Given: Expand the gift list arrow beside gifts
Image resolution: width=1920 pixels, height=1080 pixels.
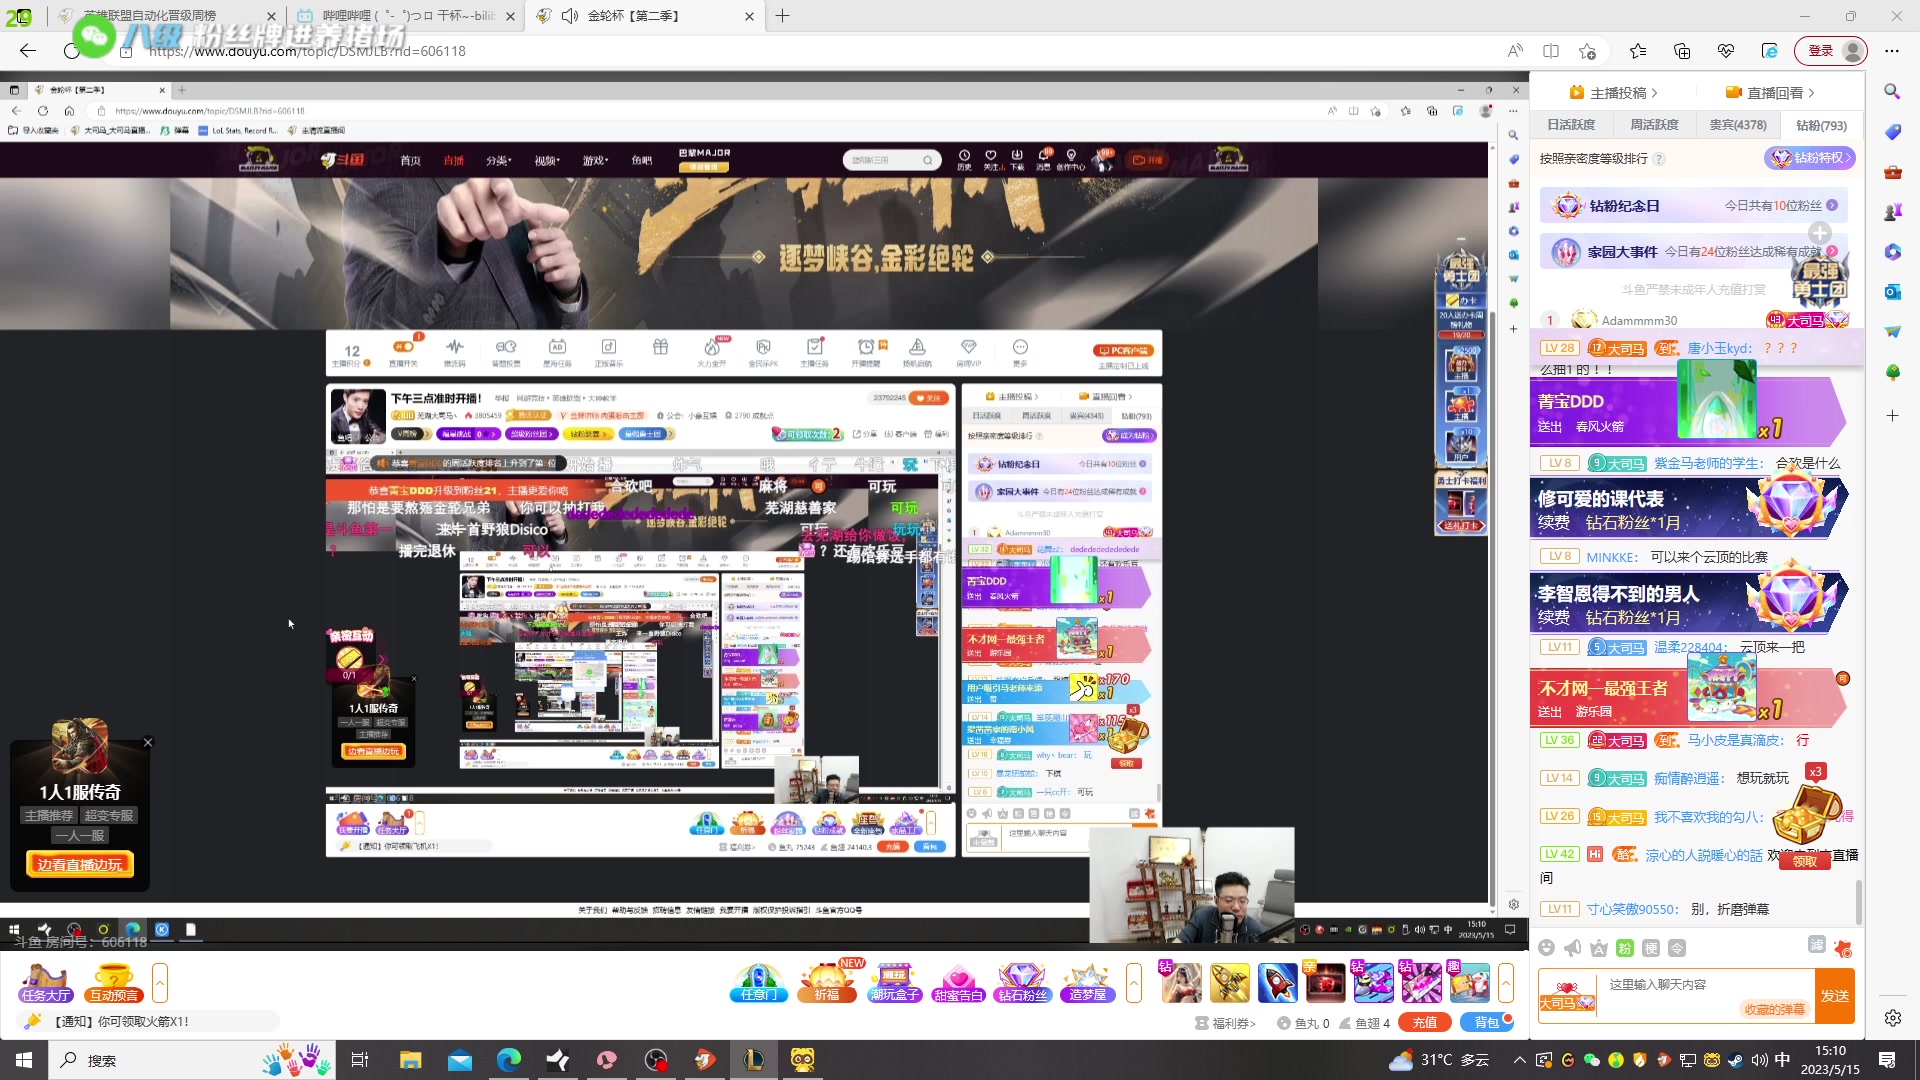Looking at the screenshot, I should click(x=1505, y=983).
